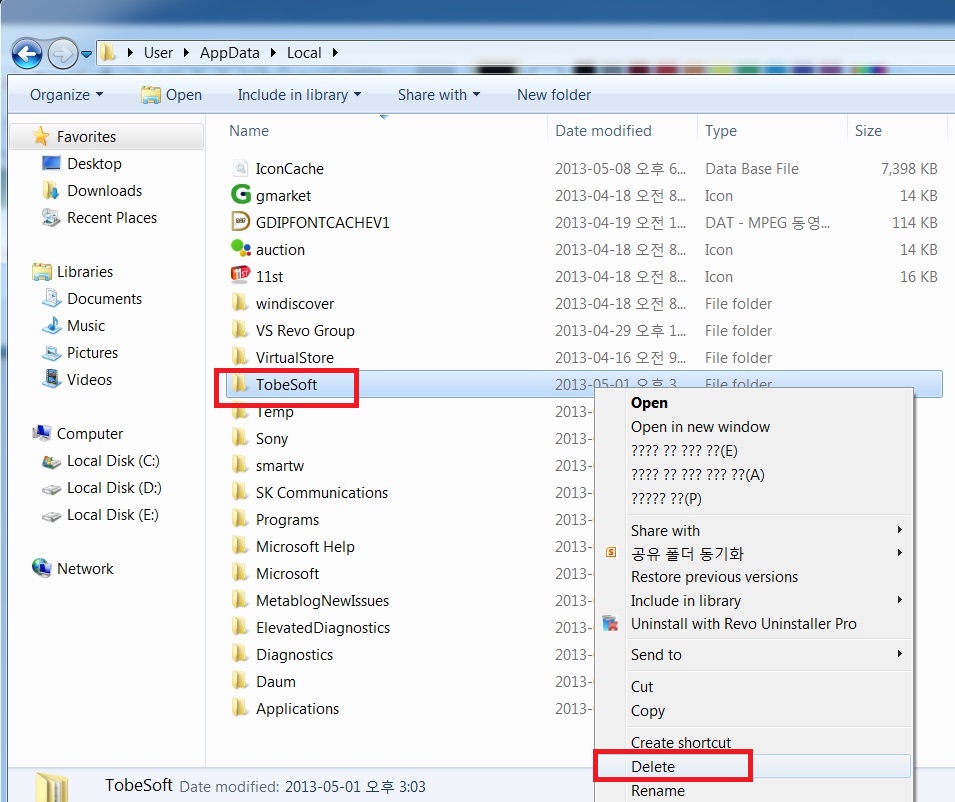Click AppData in the address breadcrumb
The height and width of the screenshot is (802, 955).
click(x=227, y=53)
